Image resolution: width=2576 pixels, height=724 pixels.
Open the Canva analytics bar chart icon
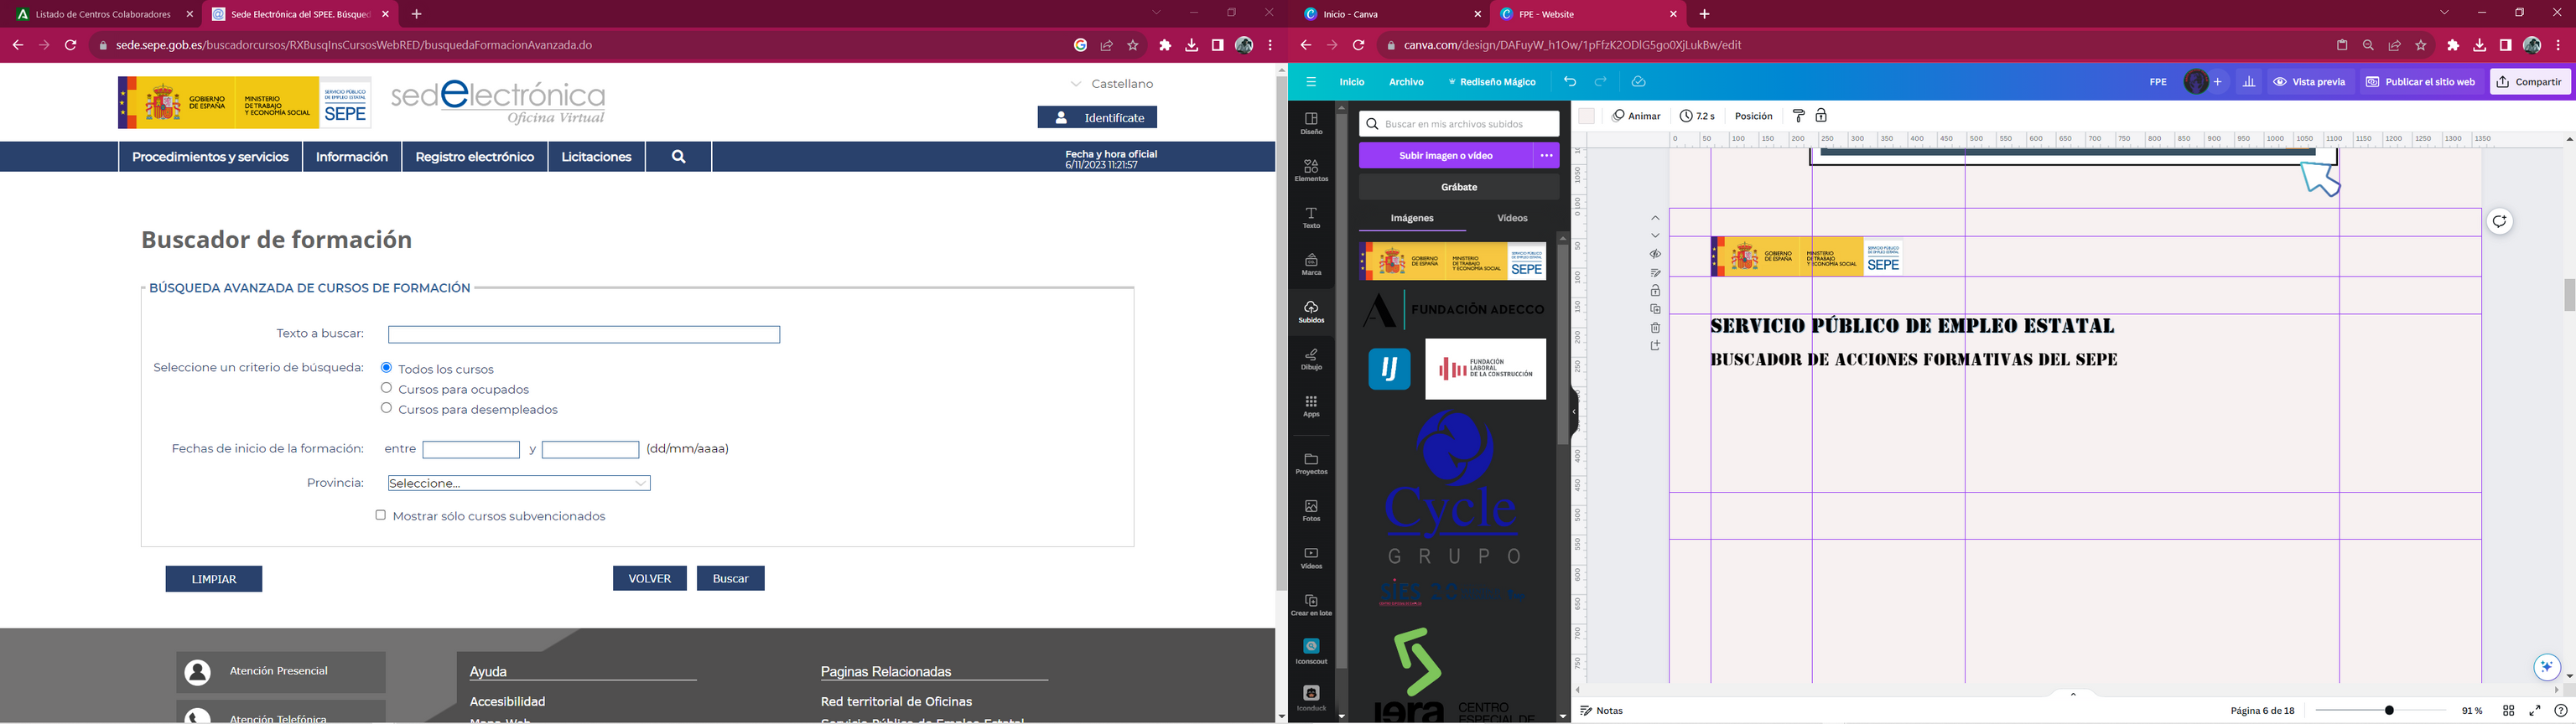(2249, 82)
